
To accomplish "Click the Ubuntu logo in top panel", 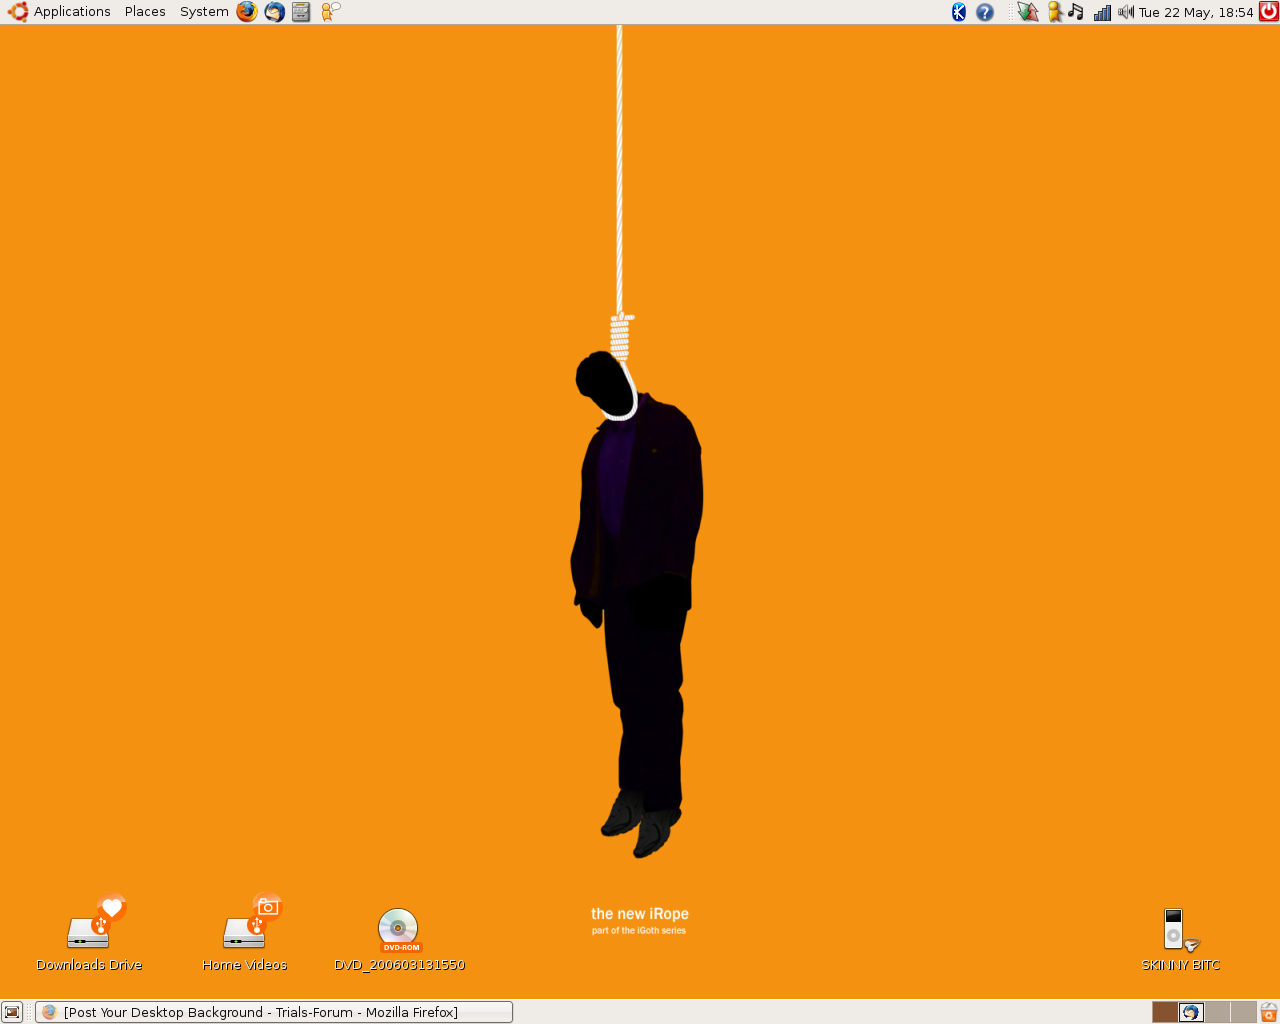I will click(x=18, y=12).
